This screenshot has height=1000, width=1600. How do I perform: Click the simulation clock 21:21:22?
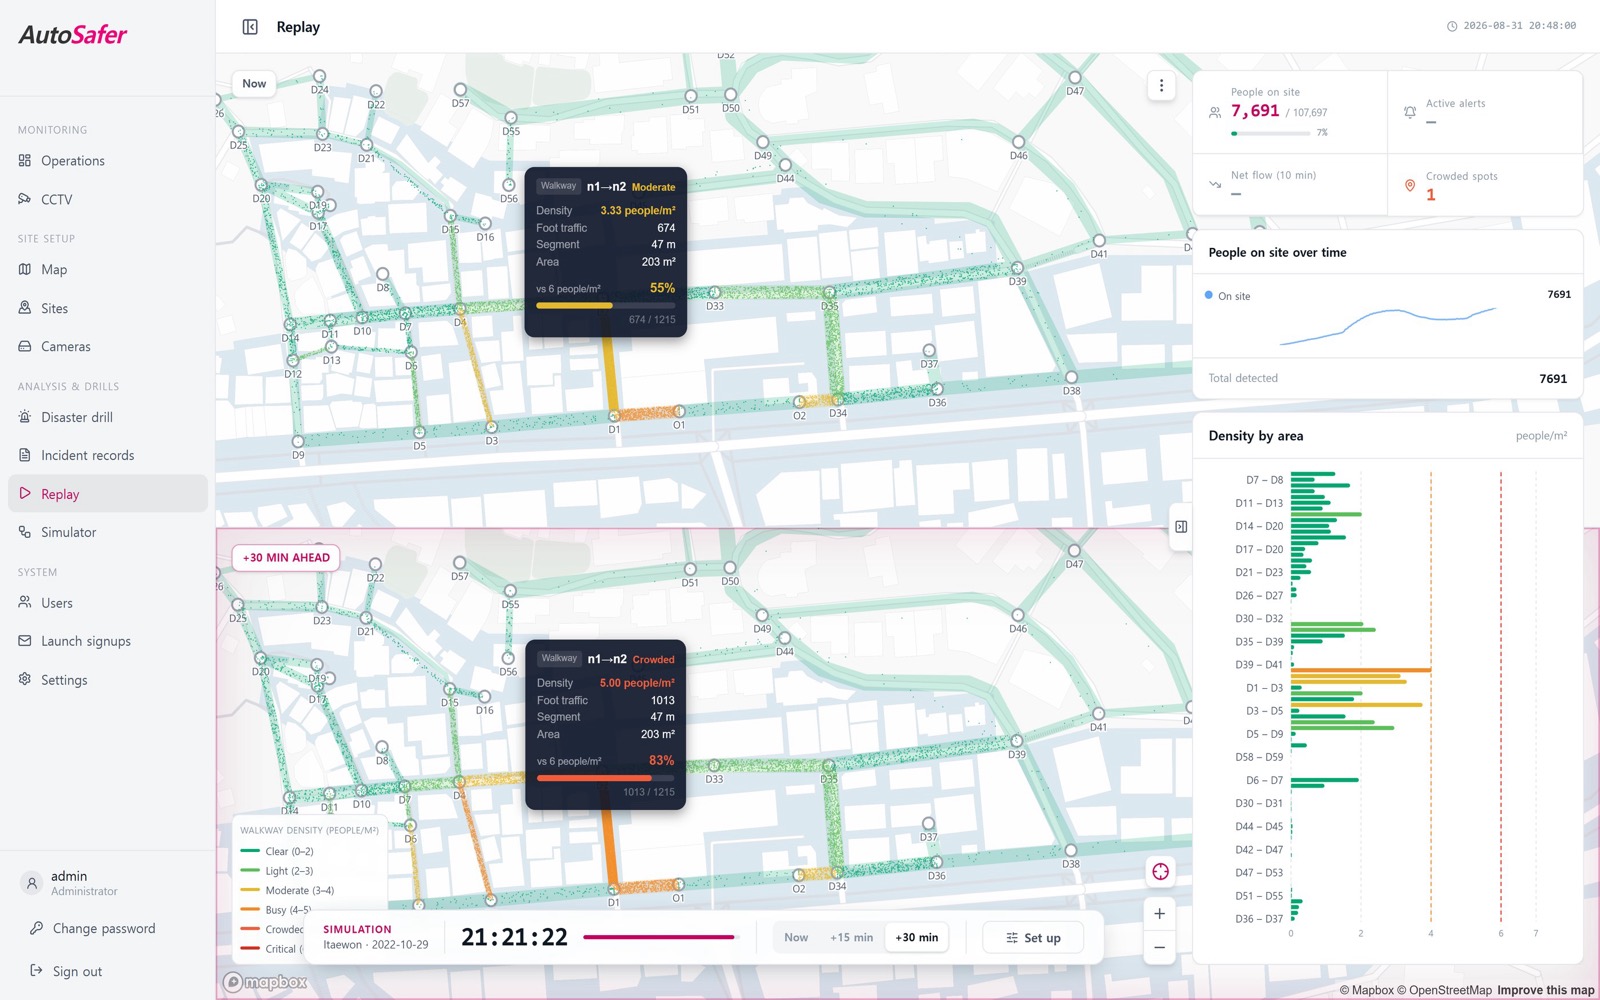pos(514,938)
